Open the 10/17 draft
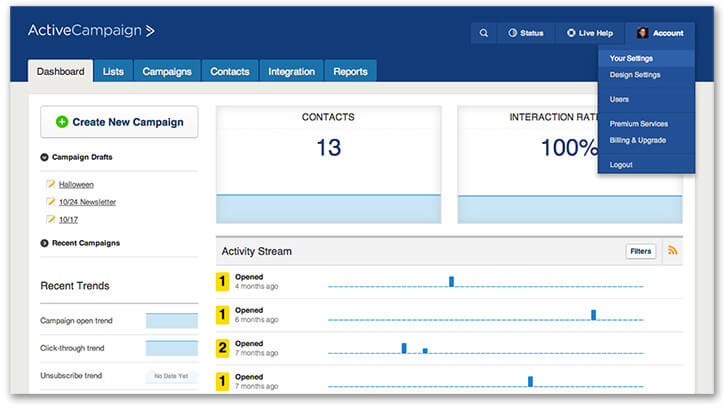 (68, 219)
